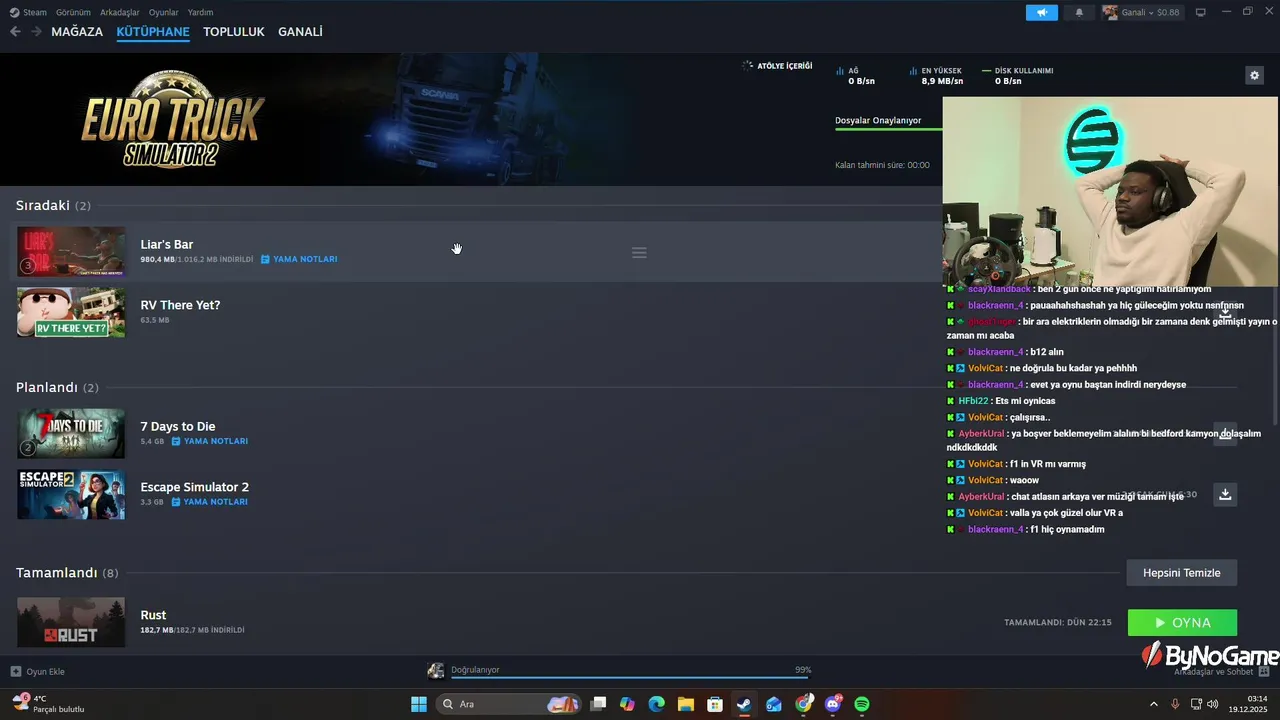The width and height of the screenshot is (1280, 720).
Task: Open the Oyunlar menu
Action: point(163,12)
